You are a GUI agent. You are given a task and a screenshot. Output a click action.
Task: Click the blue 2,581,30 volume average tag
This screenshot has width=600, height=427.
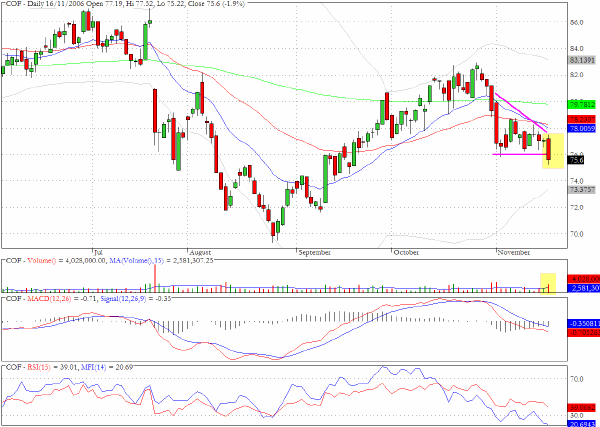click(584, 288)
